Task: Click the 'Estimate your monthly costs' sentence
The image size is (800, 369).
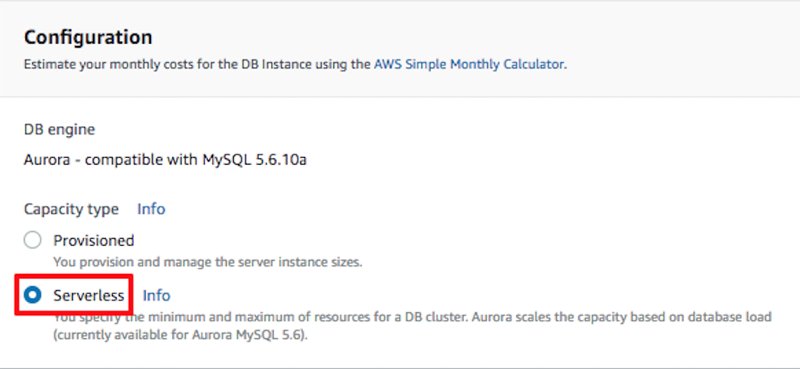Action: click(x=295, y=64)
